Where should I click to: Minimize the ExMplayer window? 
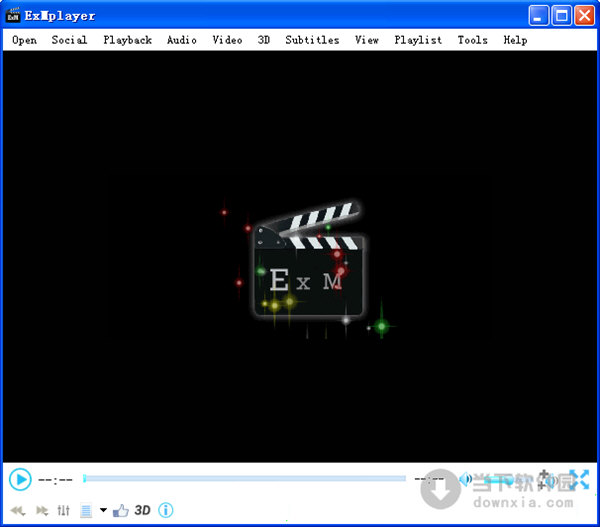click(538, 16)
